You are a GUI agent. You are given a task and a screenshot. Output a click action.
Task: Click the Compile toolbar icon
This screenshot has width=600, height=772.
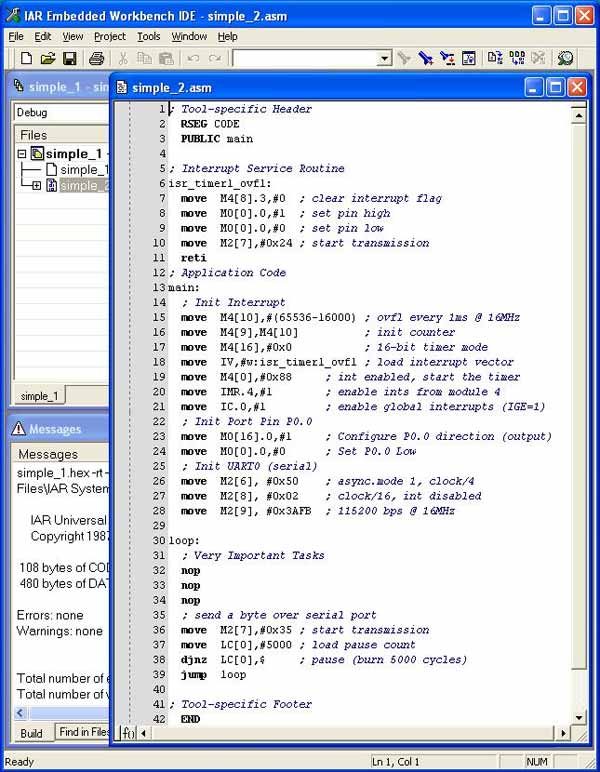495,58
